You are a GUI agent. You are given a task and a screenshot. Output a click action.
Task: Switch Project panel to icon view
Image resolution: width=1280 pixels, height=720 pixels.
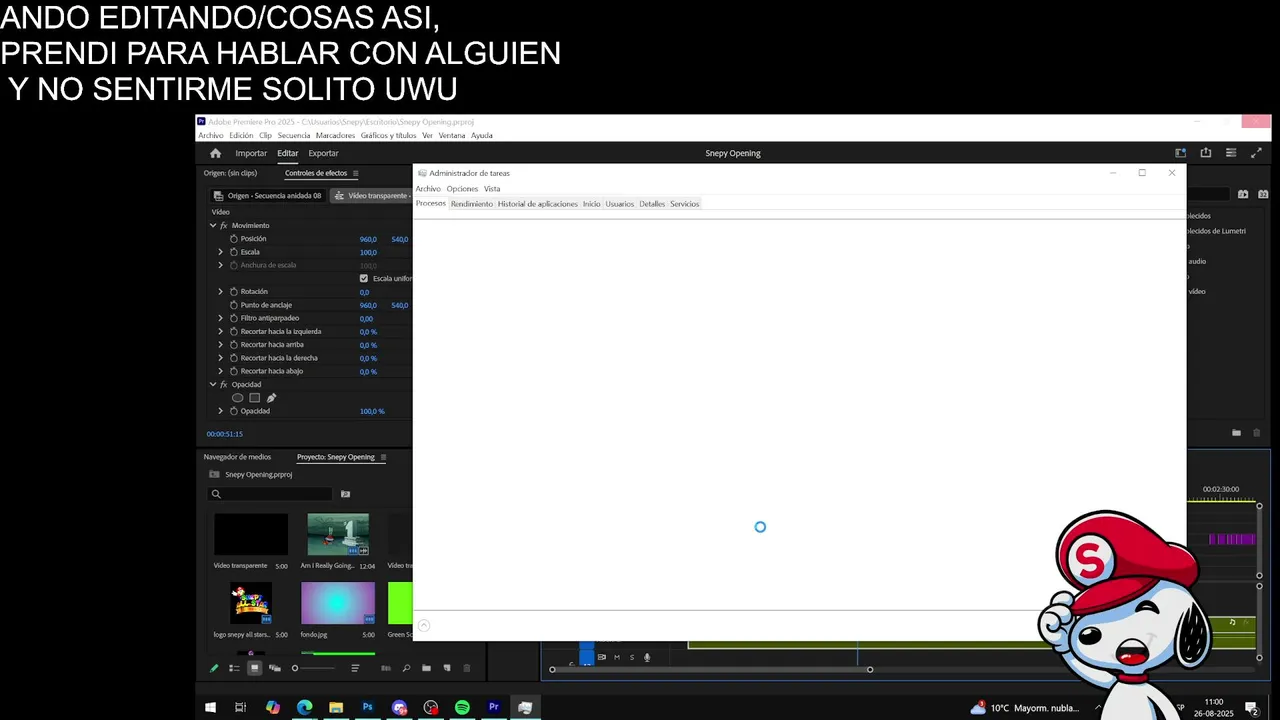(255, 668)
